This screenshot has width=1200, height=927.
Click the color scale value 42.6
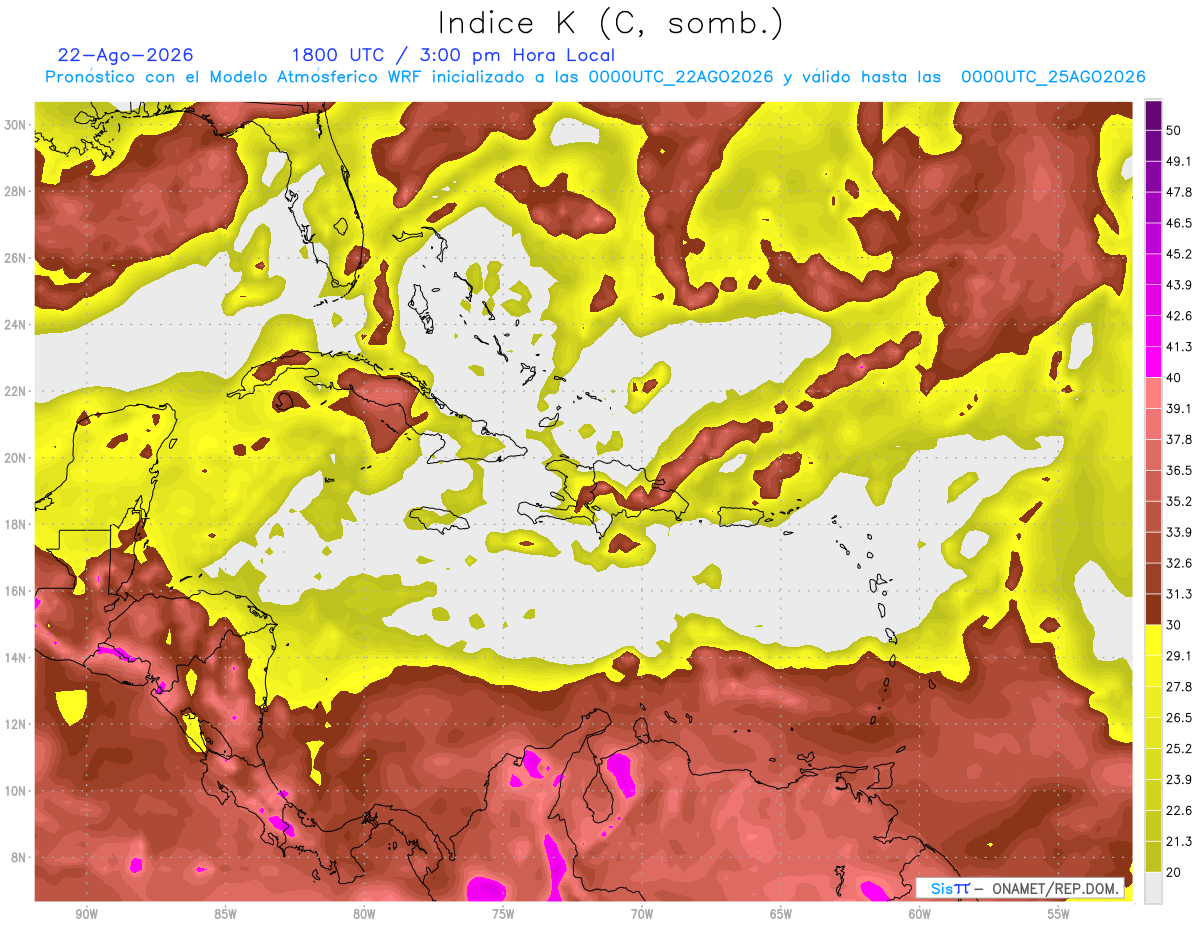tap(1179, 316)
